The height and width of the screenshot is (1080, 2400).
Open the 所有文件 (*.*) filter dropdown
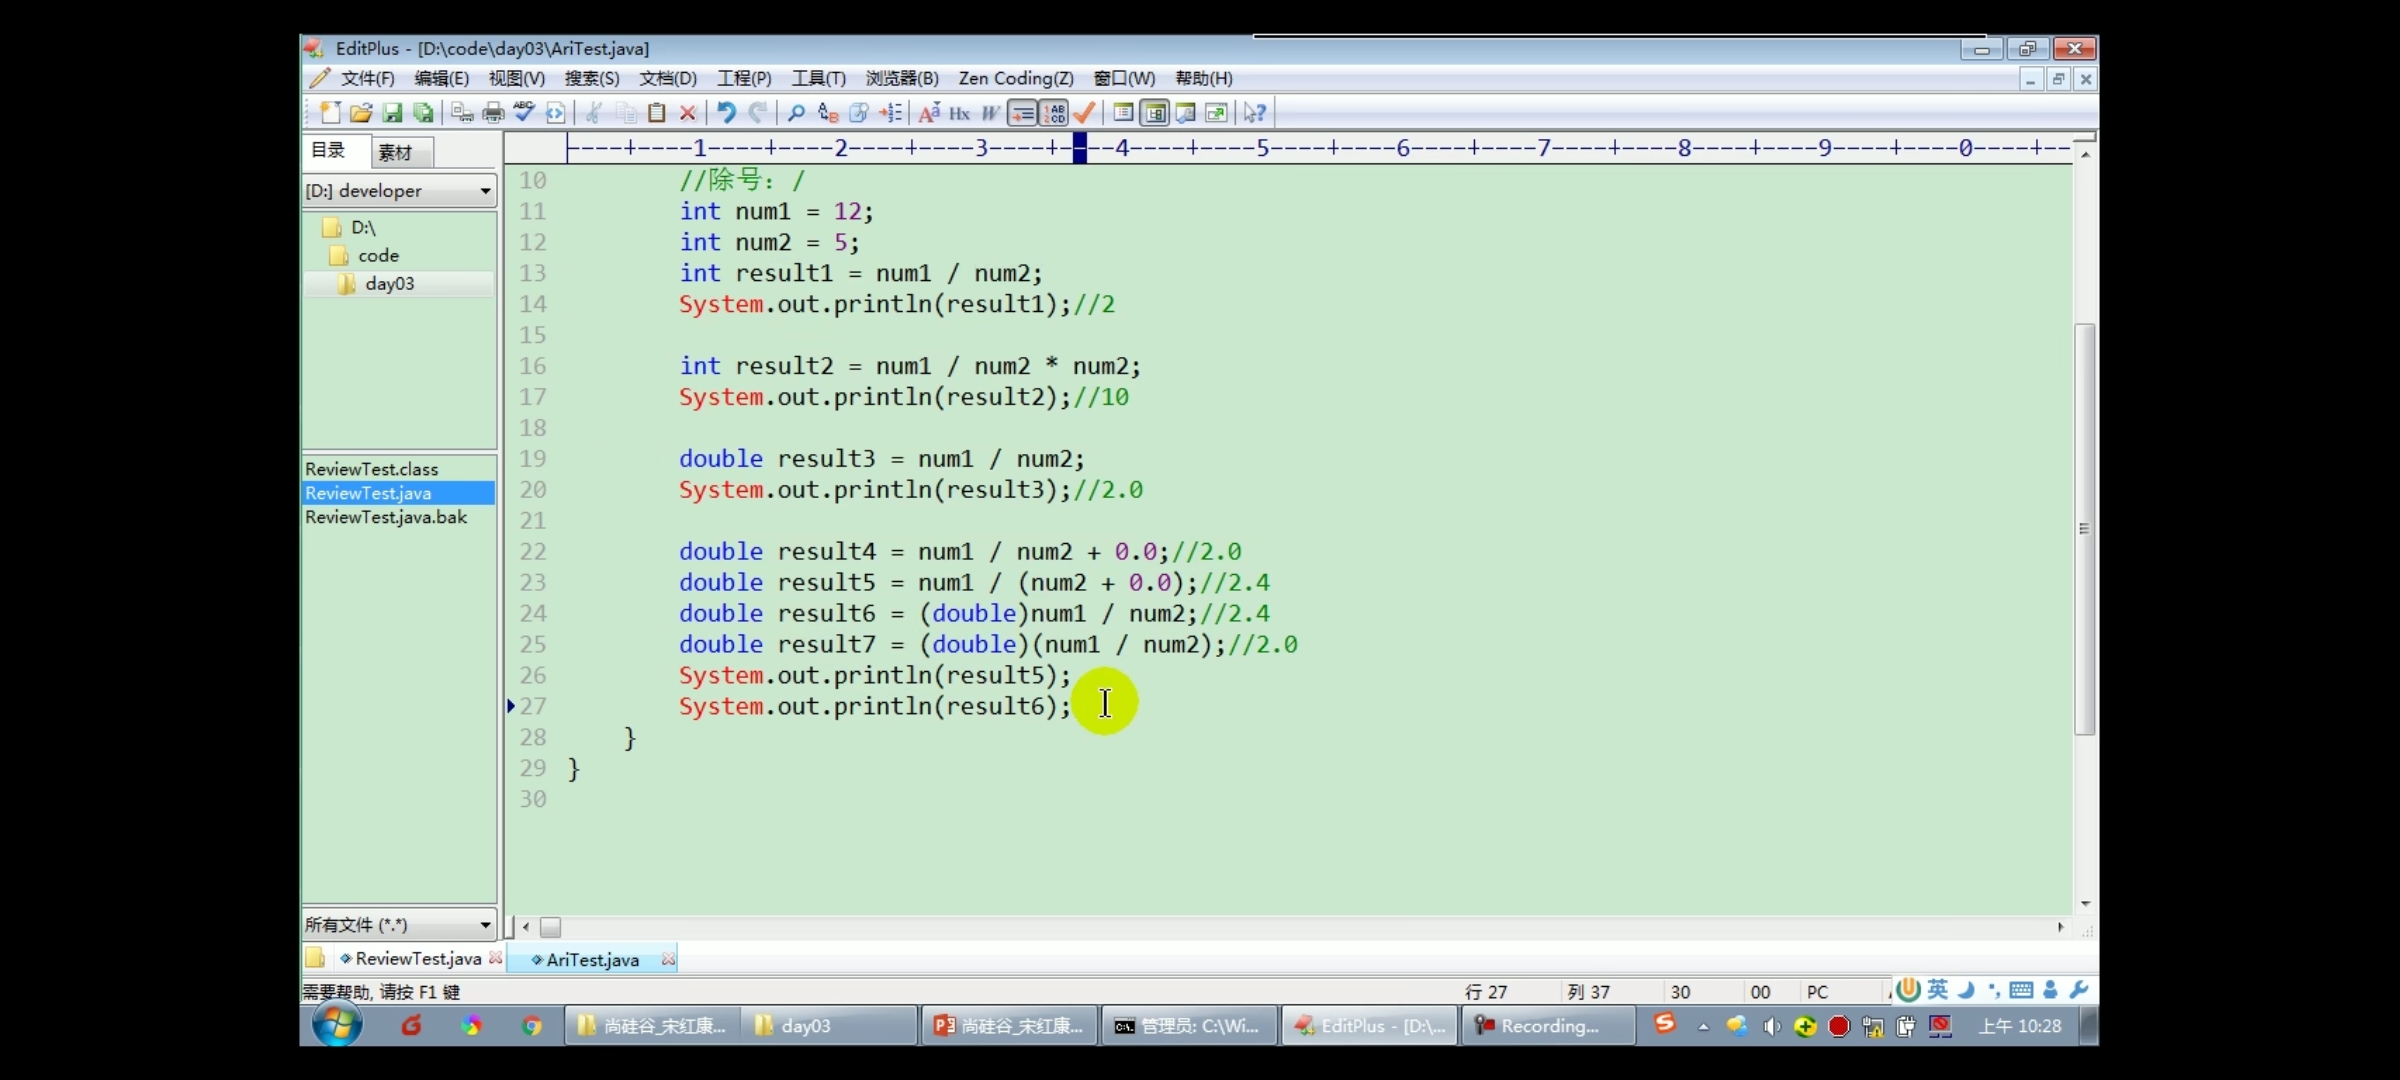(x=399, y=924)
